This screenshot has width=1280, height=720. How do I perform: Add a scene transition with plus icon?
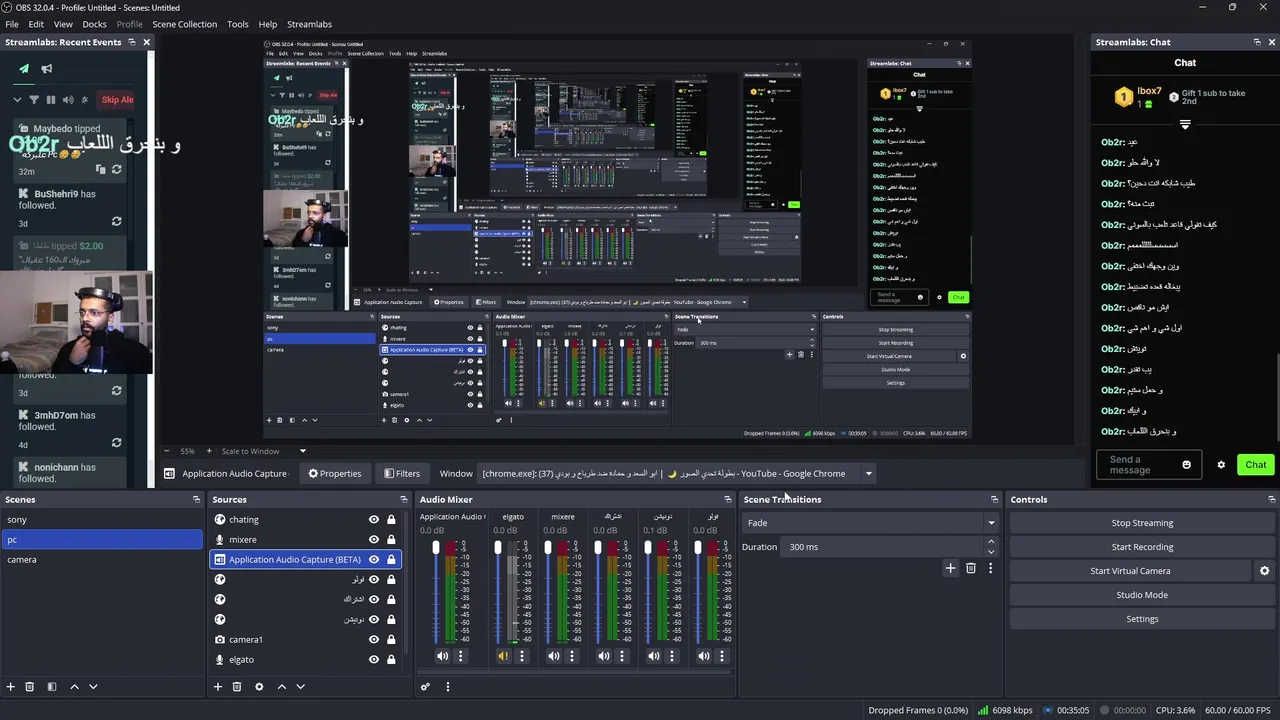tap(950, 568)
